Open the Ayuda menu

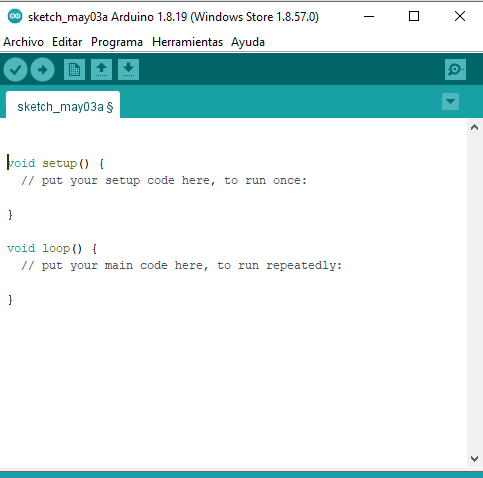coord(248,42)
